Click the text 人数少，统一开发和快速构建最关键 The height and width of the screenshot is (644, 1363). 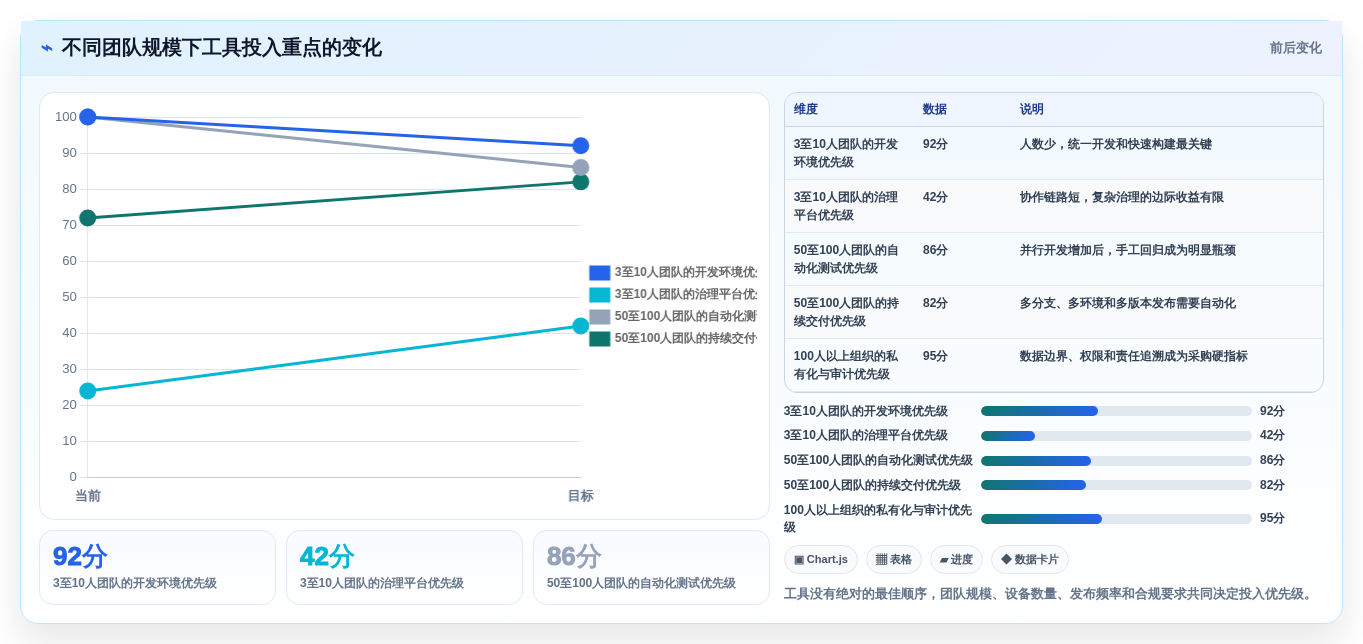[x=1116, y=144]
